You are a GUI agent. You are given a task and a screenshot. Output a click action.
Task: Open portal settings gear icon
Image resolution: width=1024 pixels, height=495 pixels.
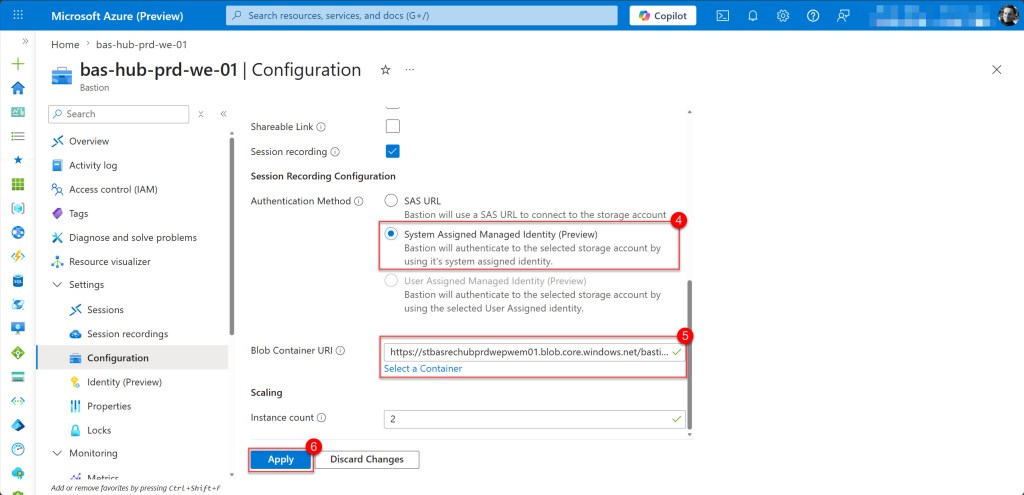click(x=783, y=16)
